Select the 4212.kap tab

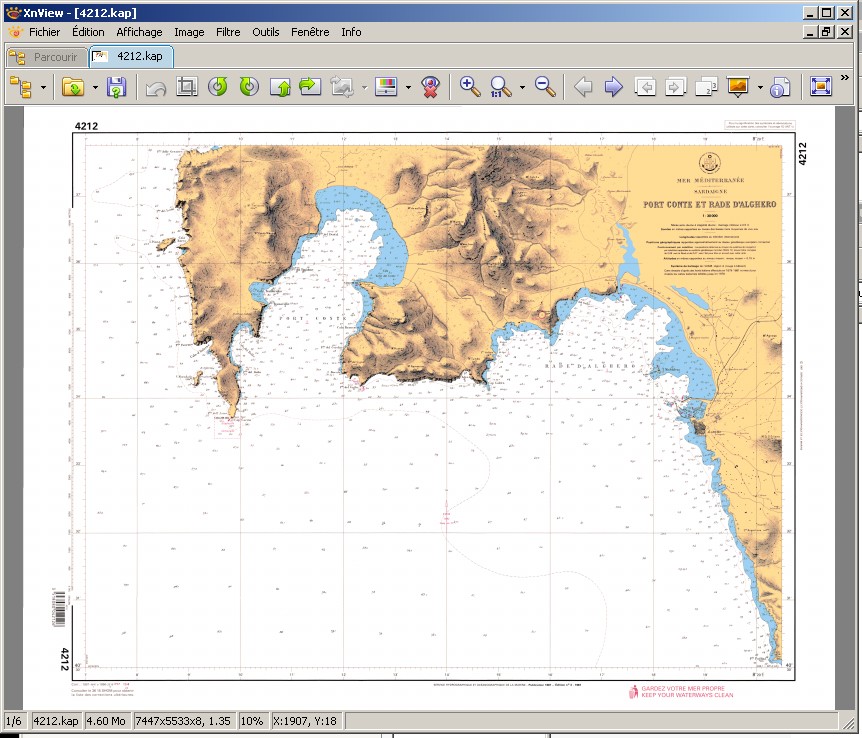pyautogui.click(x=131, y=57)
